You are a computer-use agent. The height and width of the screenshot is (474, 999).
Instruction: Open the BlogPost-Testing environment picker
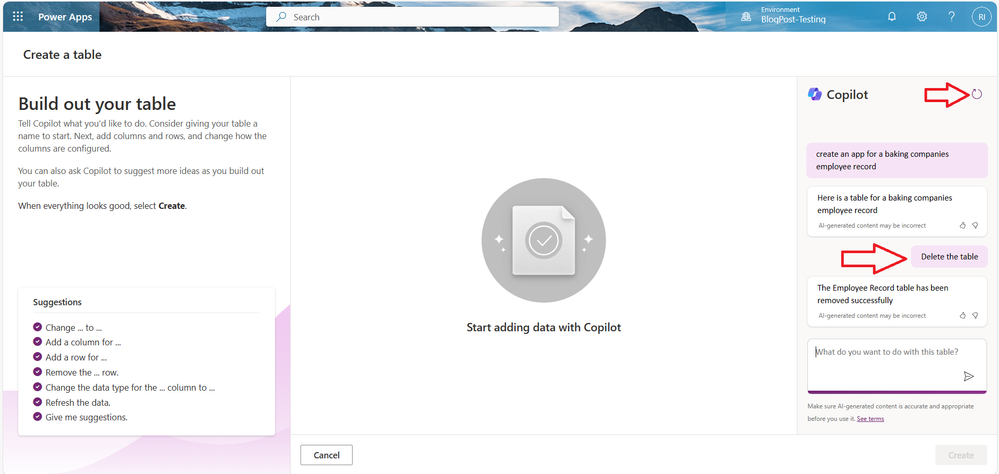tap(793, 15)
